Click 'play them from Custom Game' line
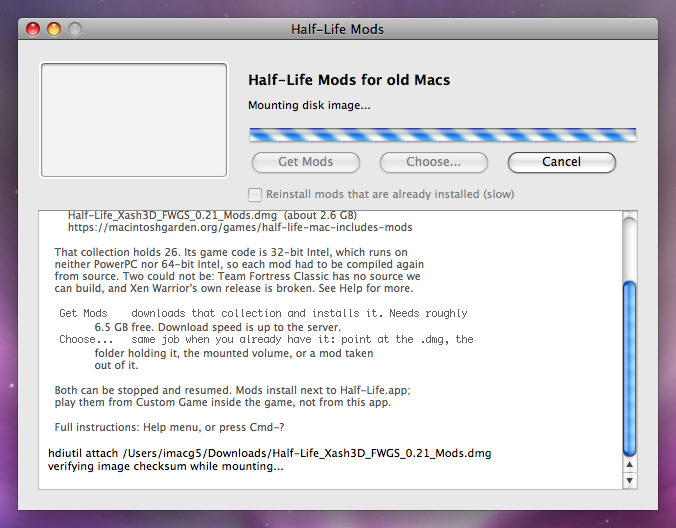 coord(222,402)
